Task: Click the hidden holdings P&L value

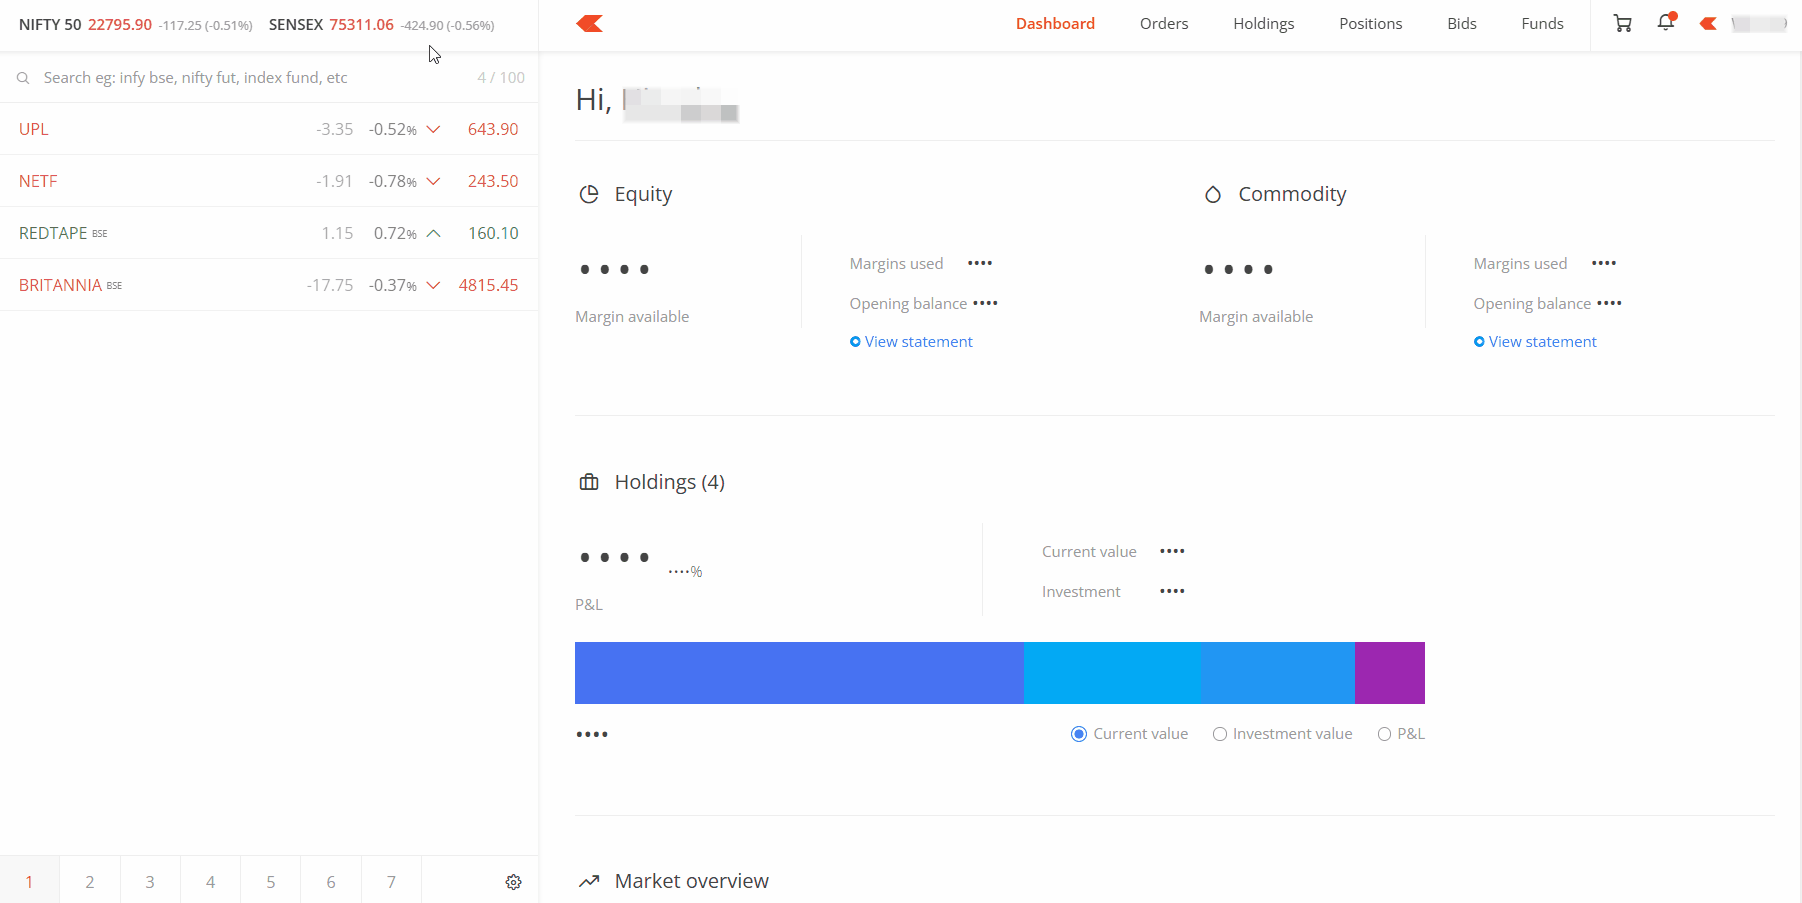Action: pyautogui.click(x=615, y=557)
